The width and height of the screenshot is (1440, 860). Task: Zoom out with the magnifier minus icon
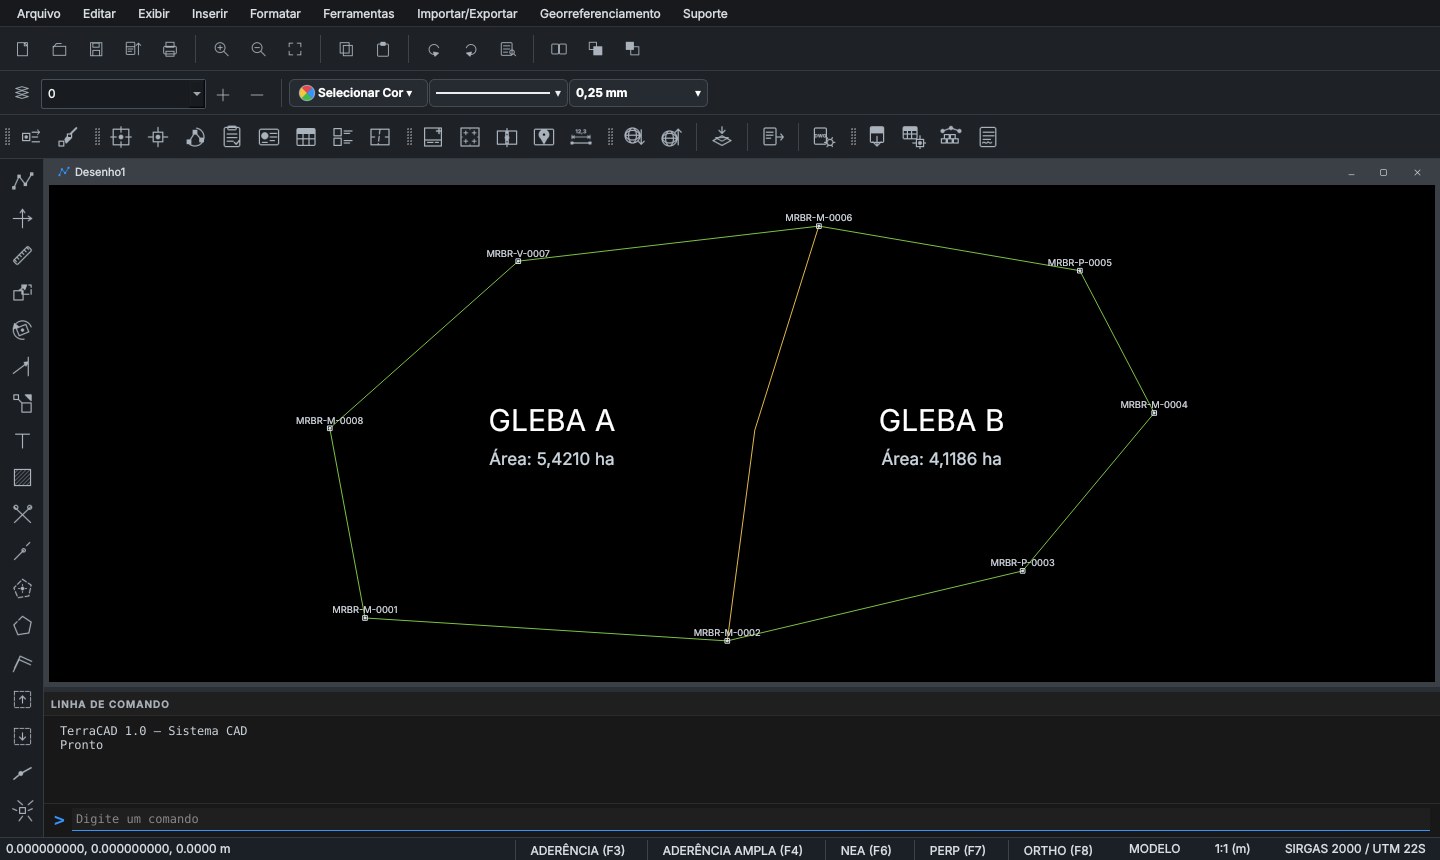[258, 49]
